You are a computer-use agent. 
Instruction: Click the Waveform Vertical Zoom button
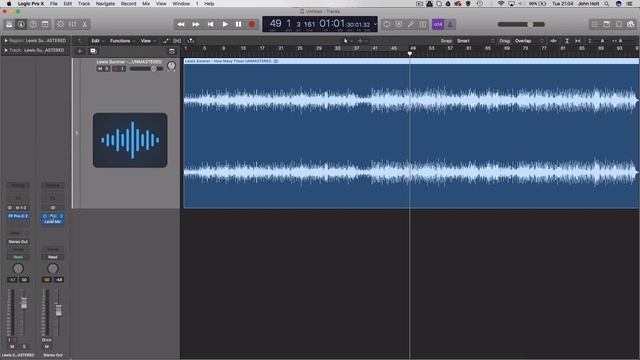(x=553, y=41)
